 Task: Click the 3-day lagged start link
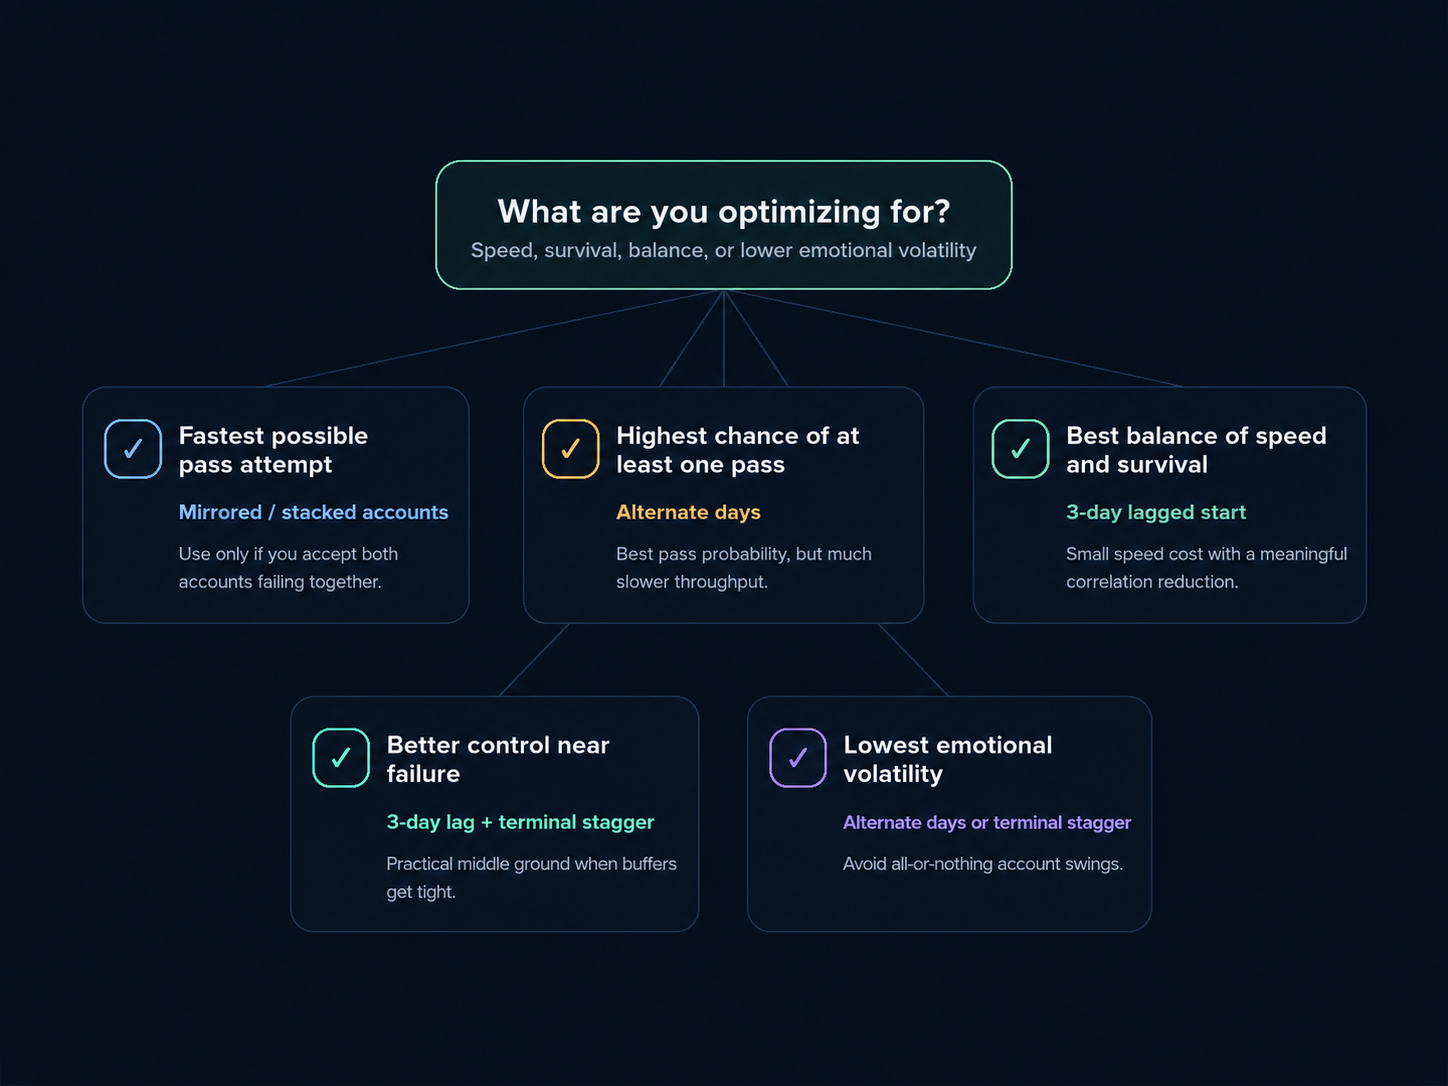(x=1156, y=512)
